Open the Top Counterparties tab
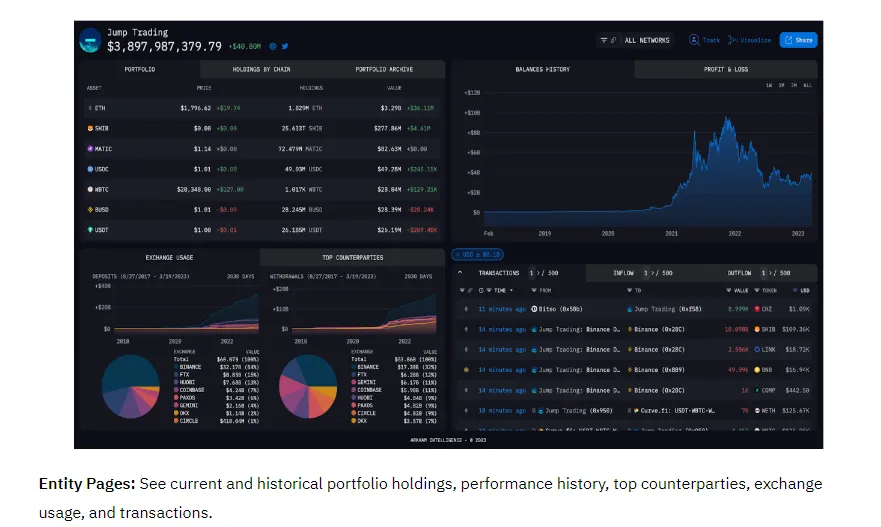This screenshot has width=881, height=527. (353, 257)
